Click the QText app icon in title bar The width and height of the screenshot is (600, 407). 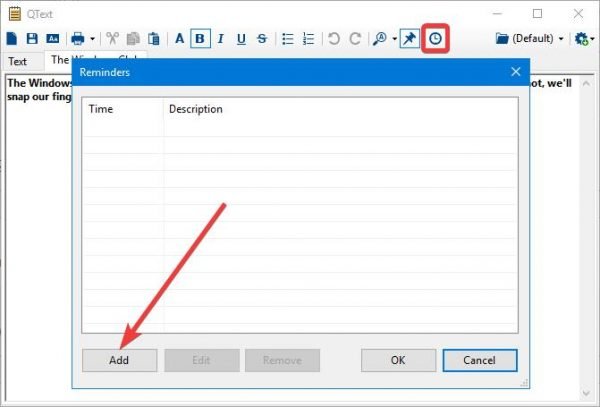pos(15,14)
